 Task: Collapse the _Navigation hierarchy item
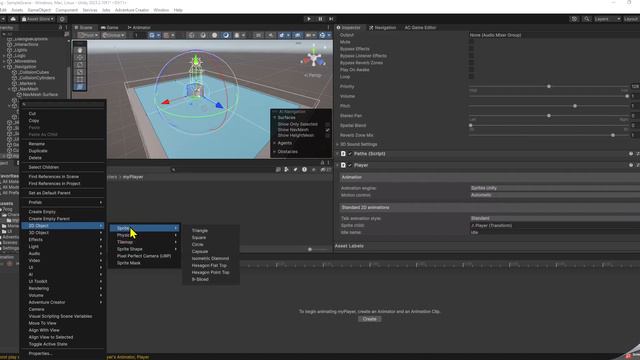click(x=4, y=67)
